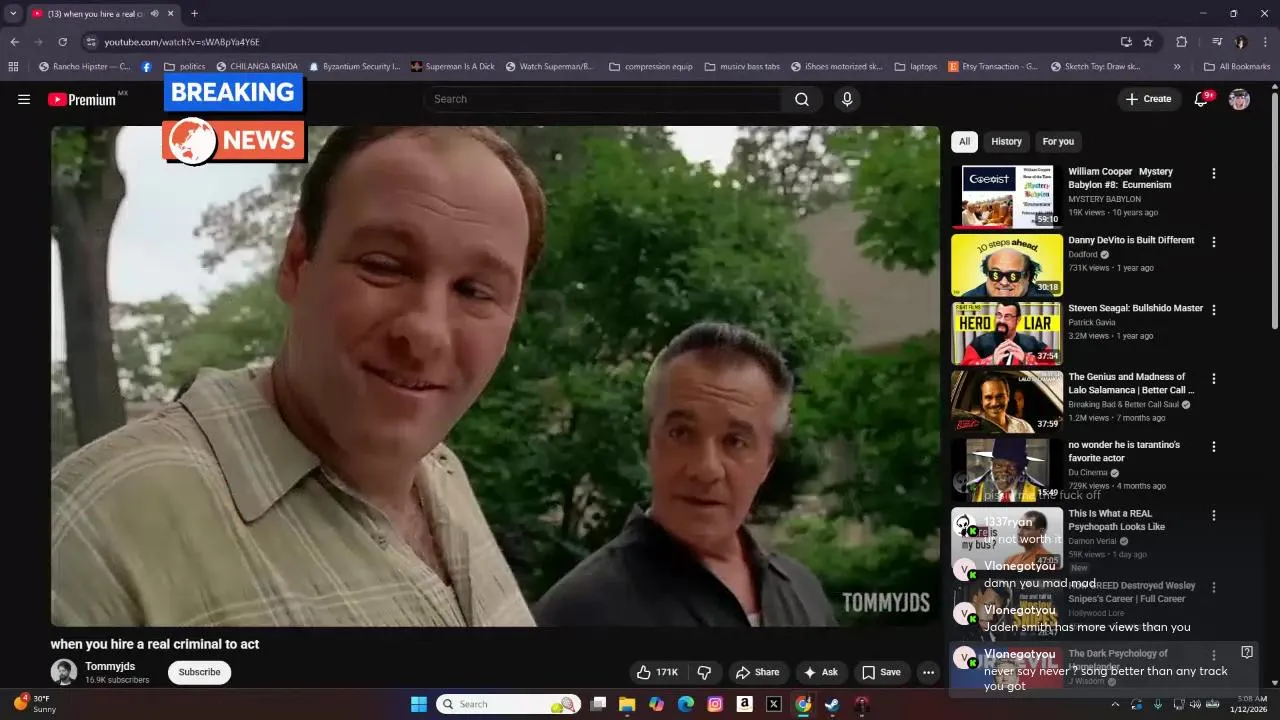Open options for REAL Psychopath video
The image size is (1280, 720).
tap(1214, 515)
